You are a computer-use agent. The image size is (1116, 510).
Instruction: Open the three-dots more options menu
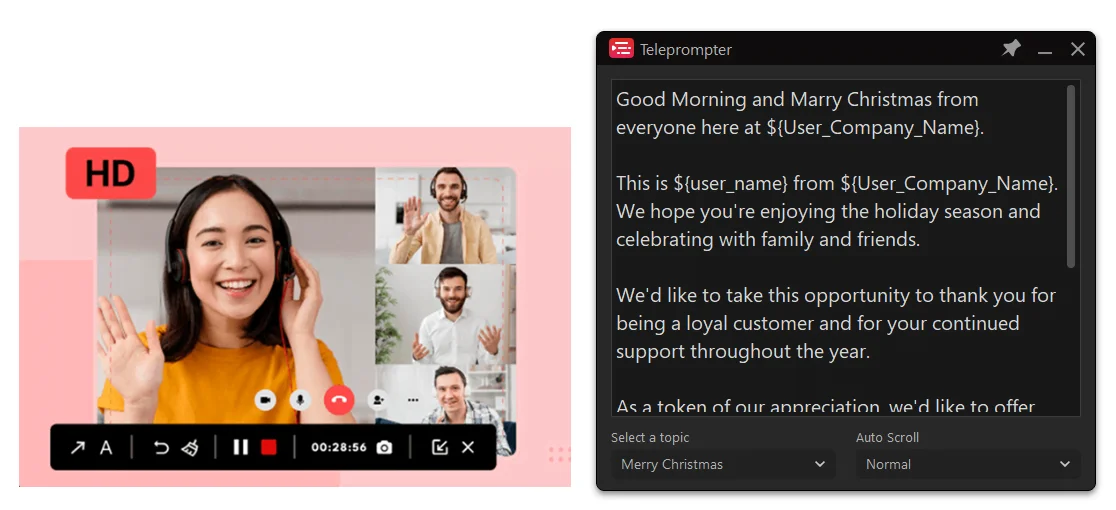(412, 400)
